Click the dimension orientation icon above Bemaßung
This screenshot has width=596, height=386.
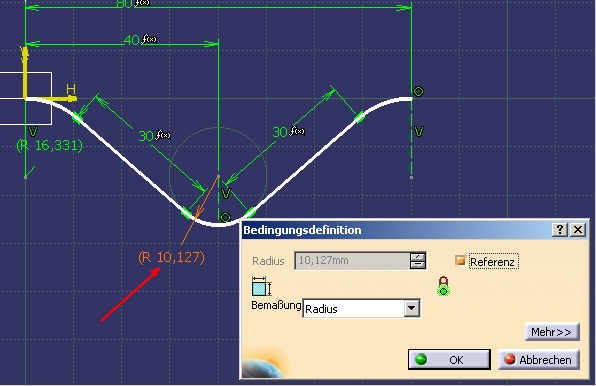[x=262, y=286]
